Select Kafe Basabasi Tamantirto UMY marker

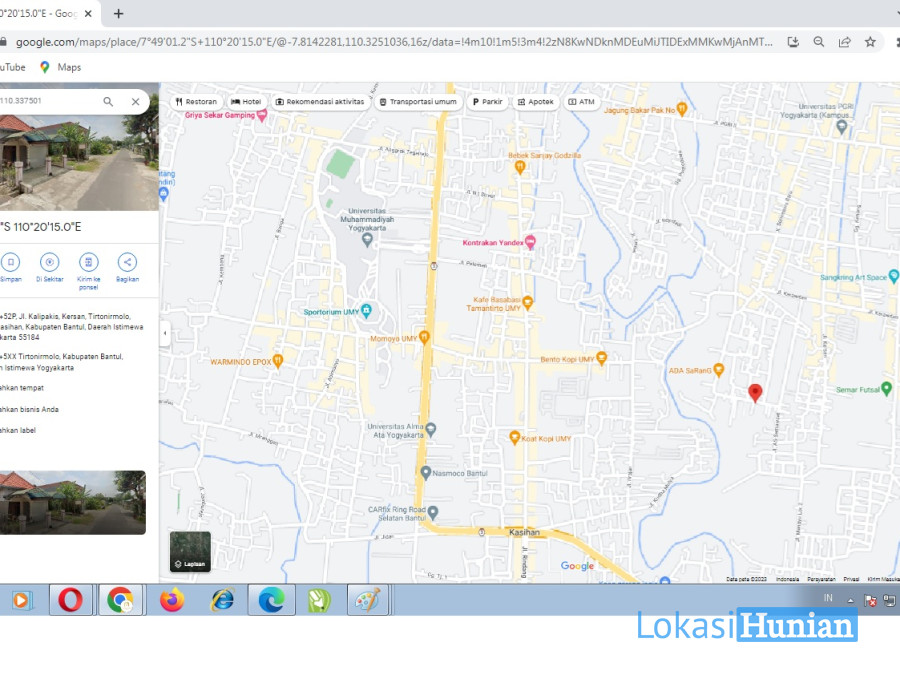point(527,302)
